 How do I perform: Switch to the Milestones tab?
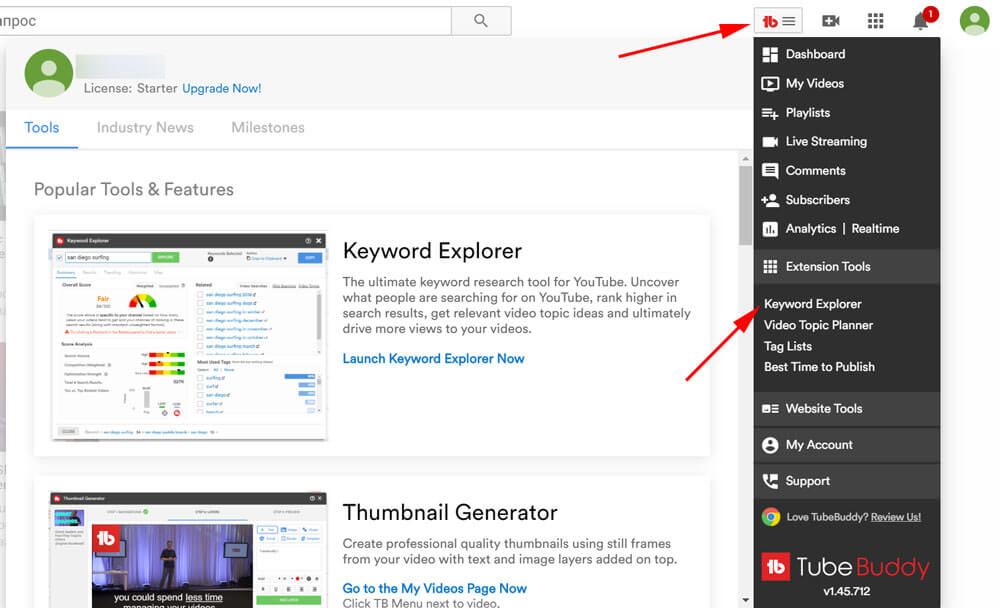click(x=268, y=127)
